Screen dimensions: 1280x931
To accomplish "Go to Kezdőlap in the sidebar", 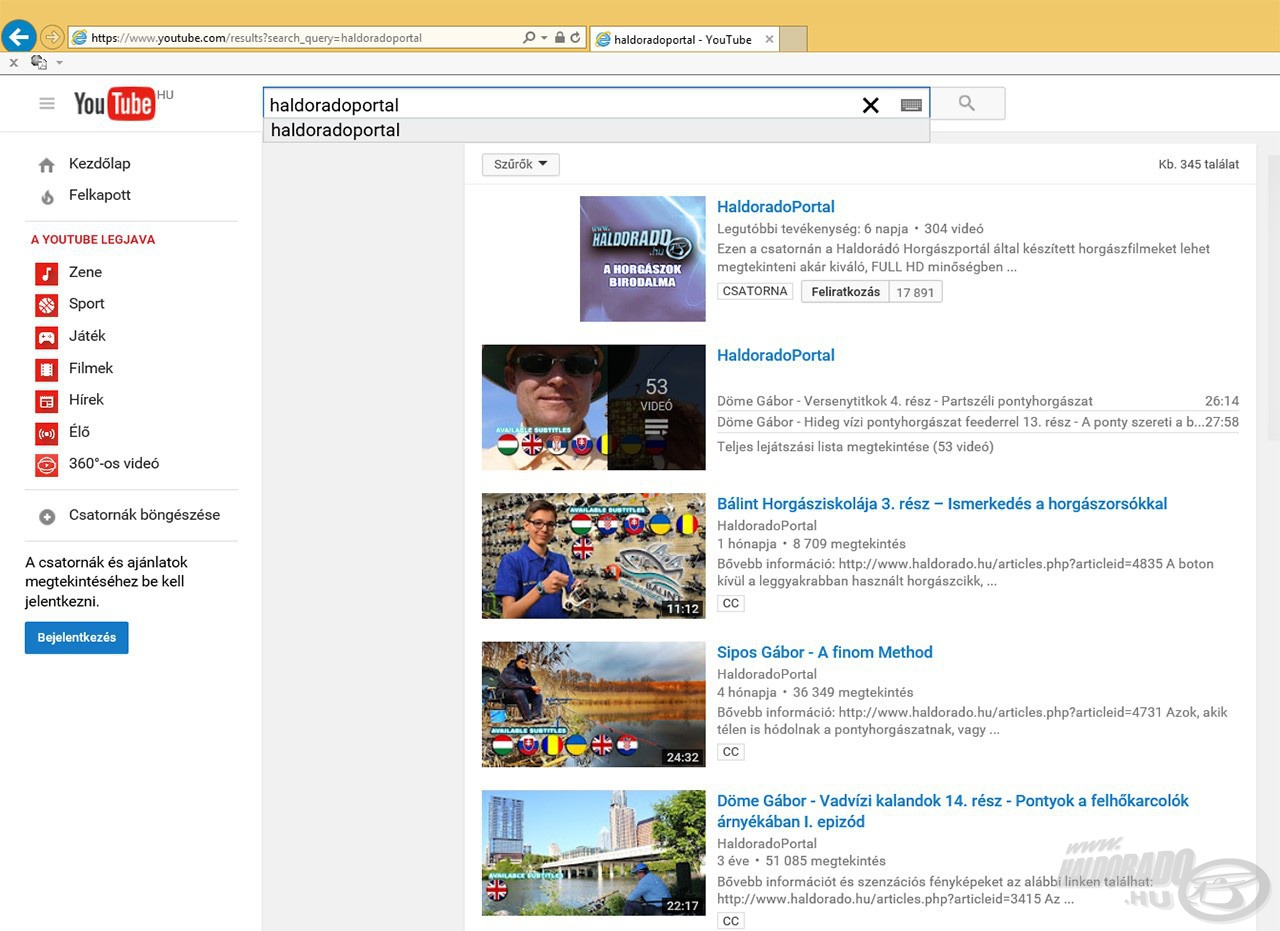I will tap(99, 164).
